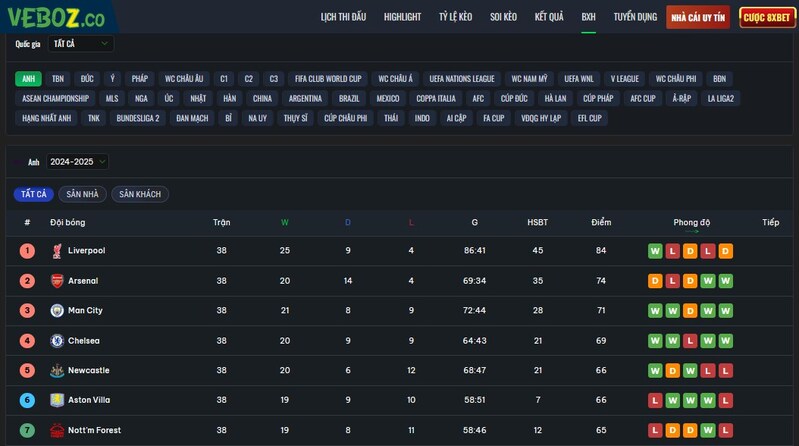
Task: Click the COPPA ITALIA chip
Action: click(436, 98)
